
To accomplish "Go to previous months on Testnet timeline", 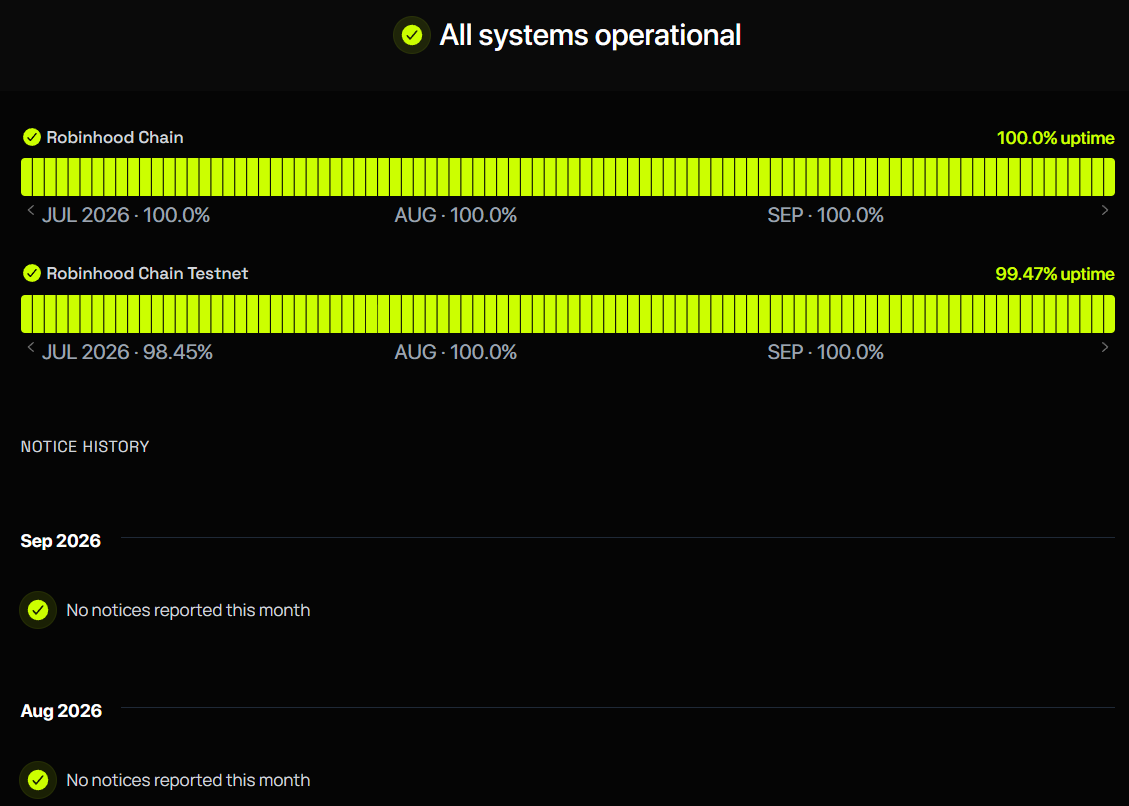I will tap(30, 347).
